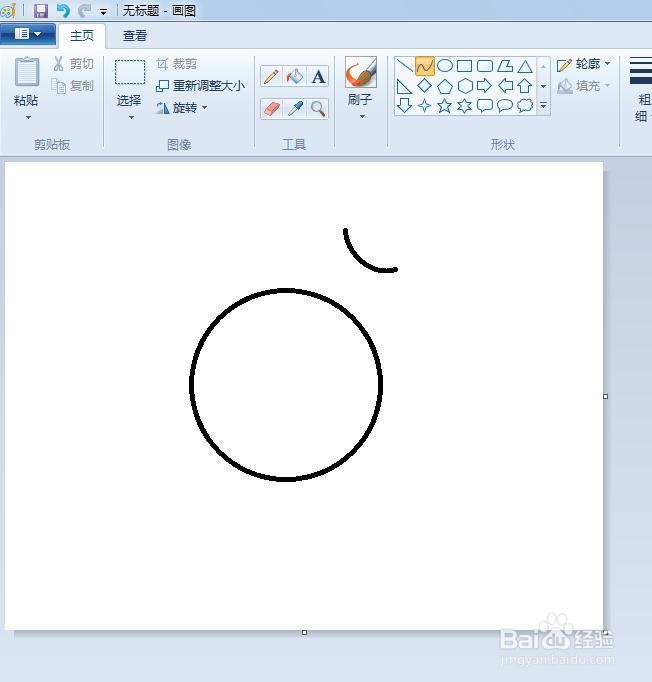Click the Redo arrow icon

[85, 10]
